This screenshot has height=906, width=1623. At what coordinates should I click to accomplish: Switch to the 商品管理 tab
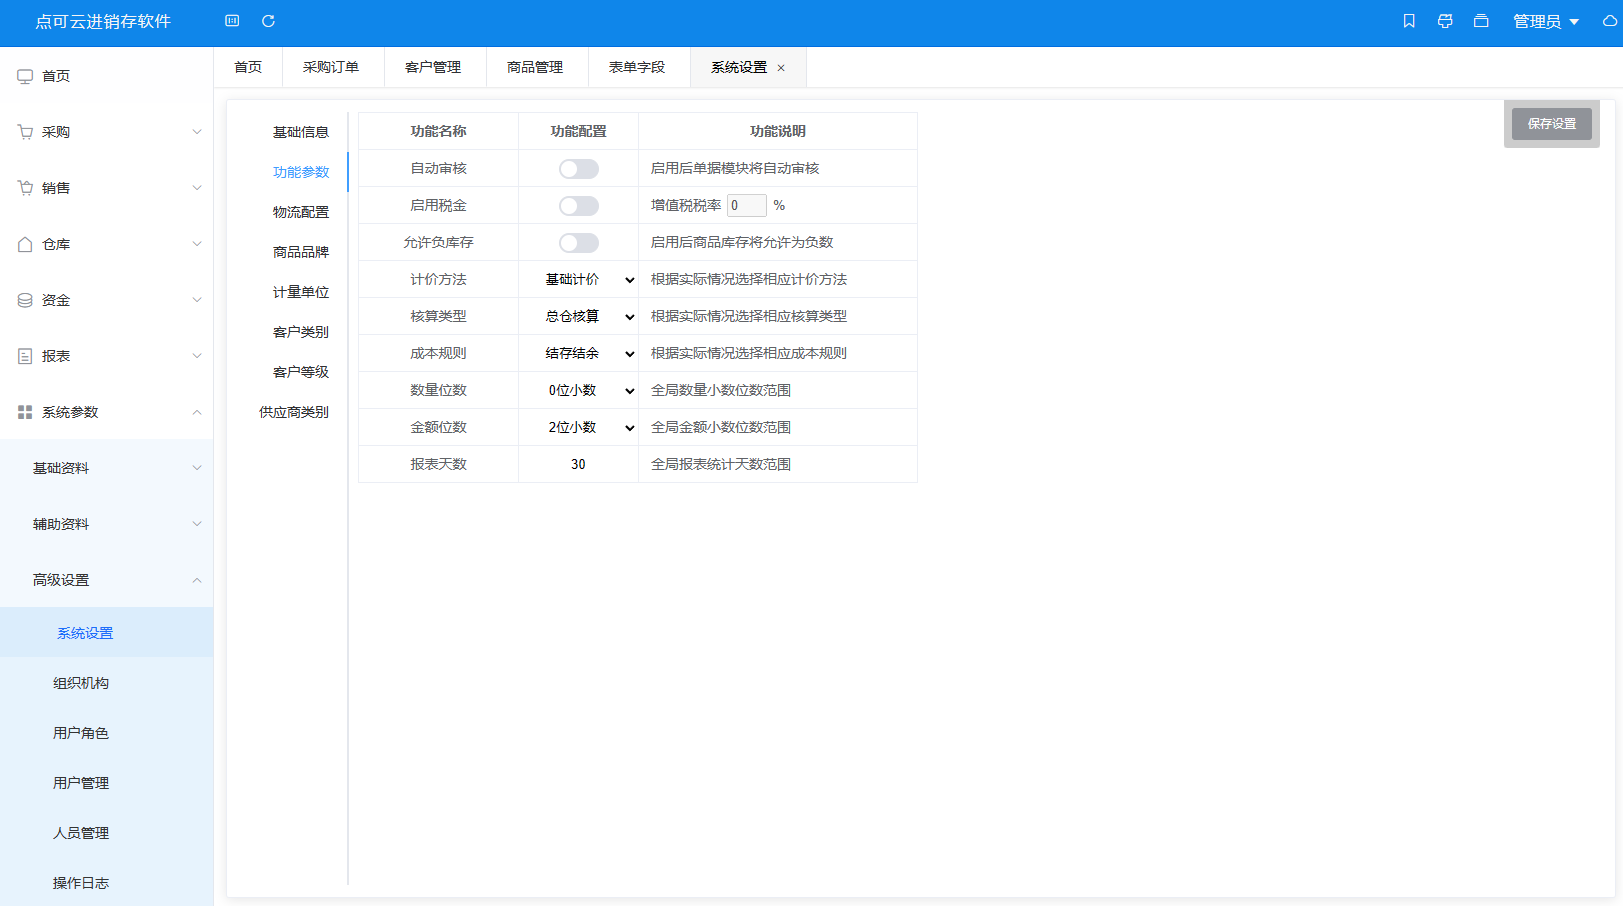pyautogui.click(x=537, y=67)
